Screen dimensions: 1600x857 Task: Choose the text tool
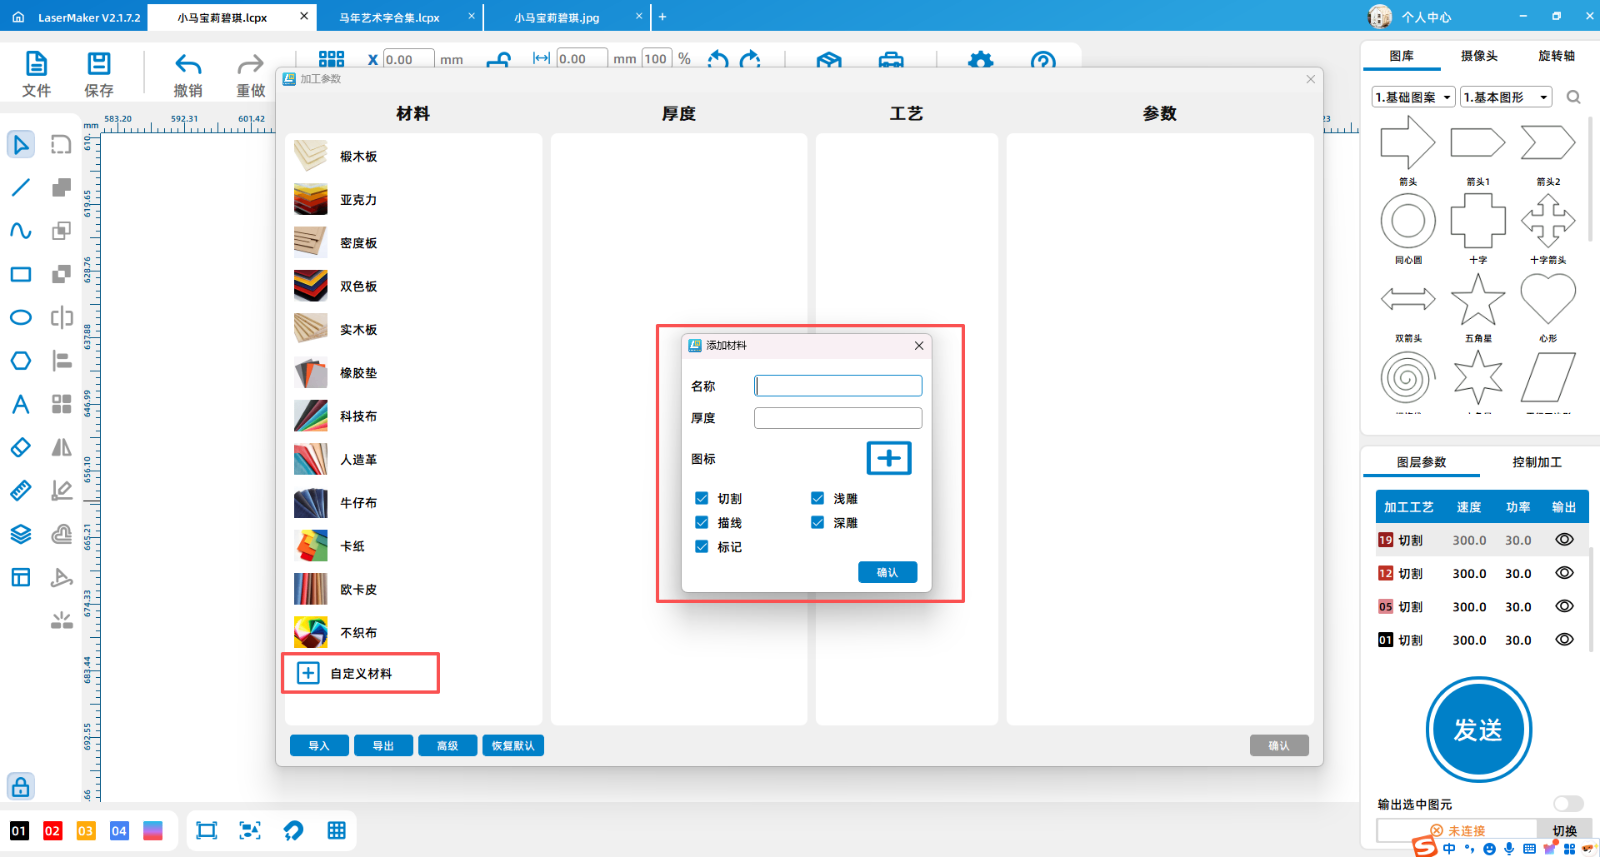[21, 404]
